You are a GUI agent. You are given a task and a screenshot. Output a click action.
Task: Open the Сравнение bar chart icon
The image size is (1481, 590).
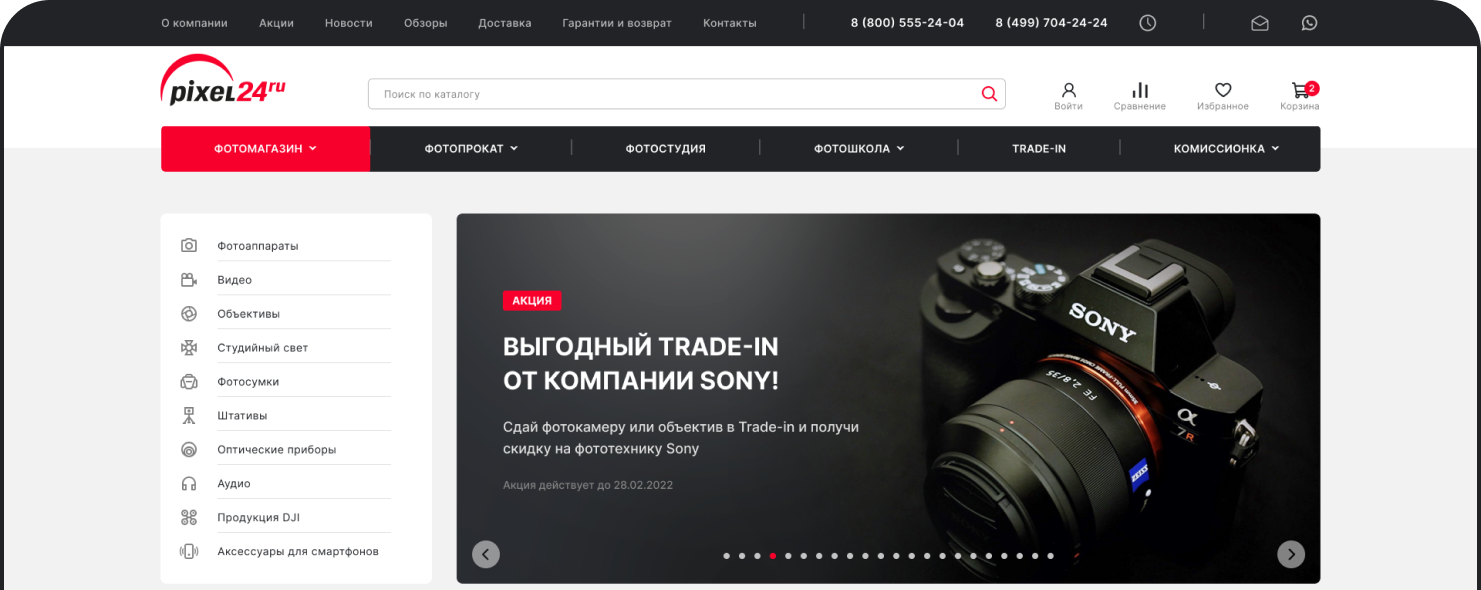1140,90
